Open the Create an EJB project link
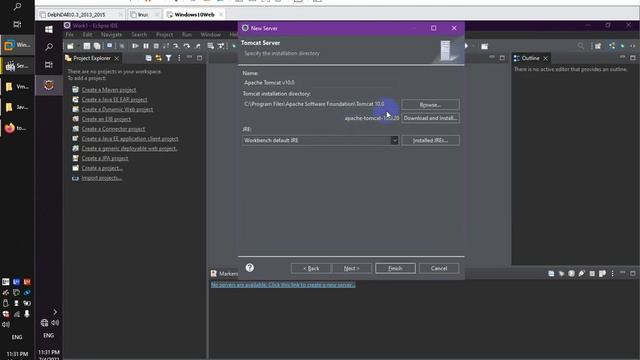 (106, 119)
